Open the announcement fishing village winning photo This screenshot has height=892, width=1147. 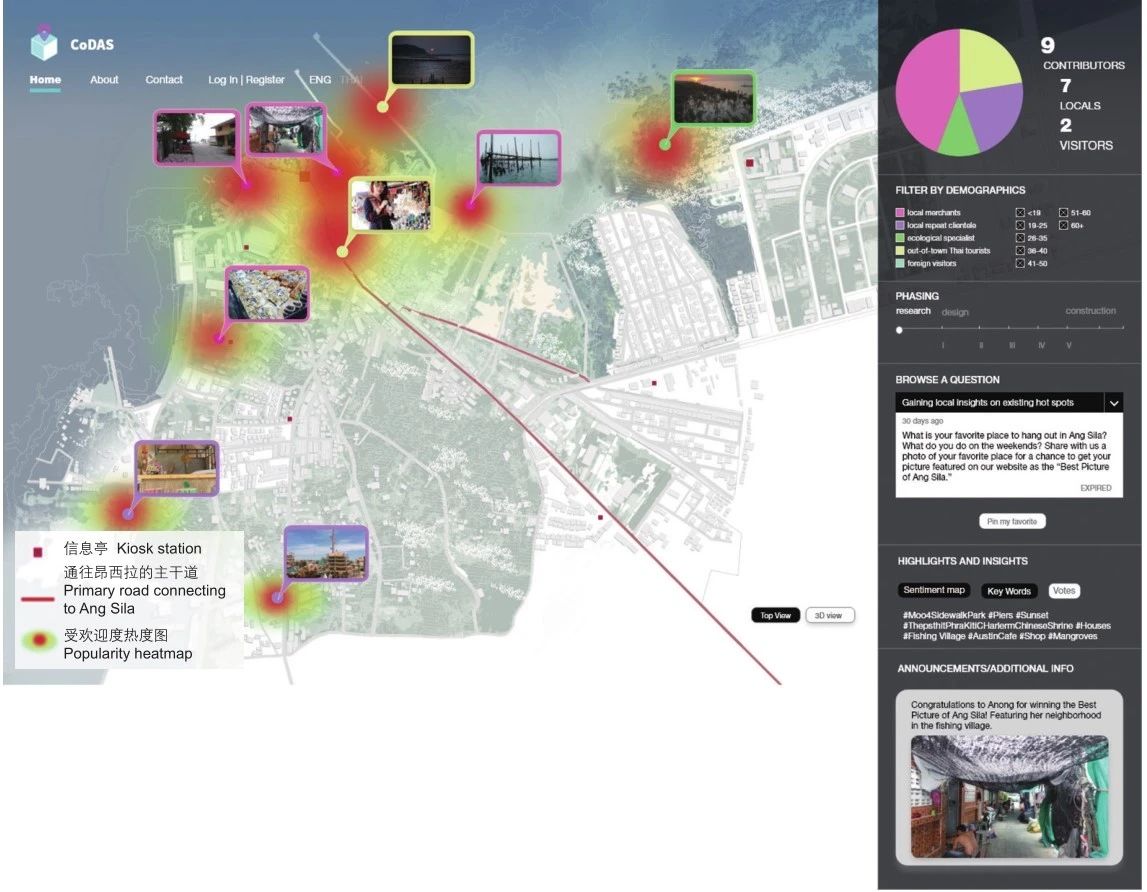1009,796
